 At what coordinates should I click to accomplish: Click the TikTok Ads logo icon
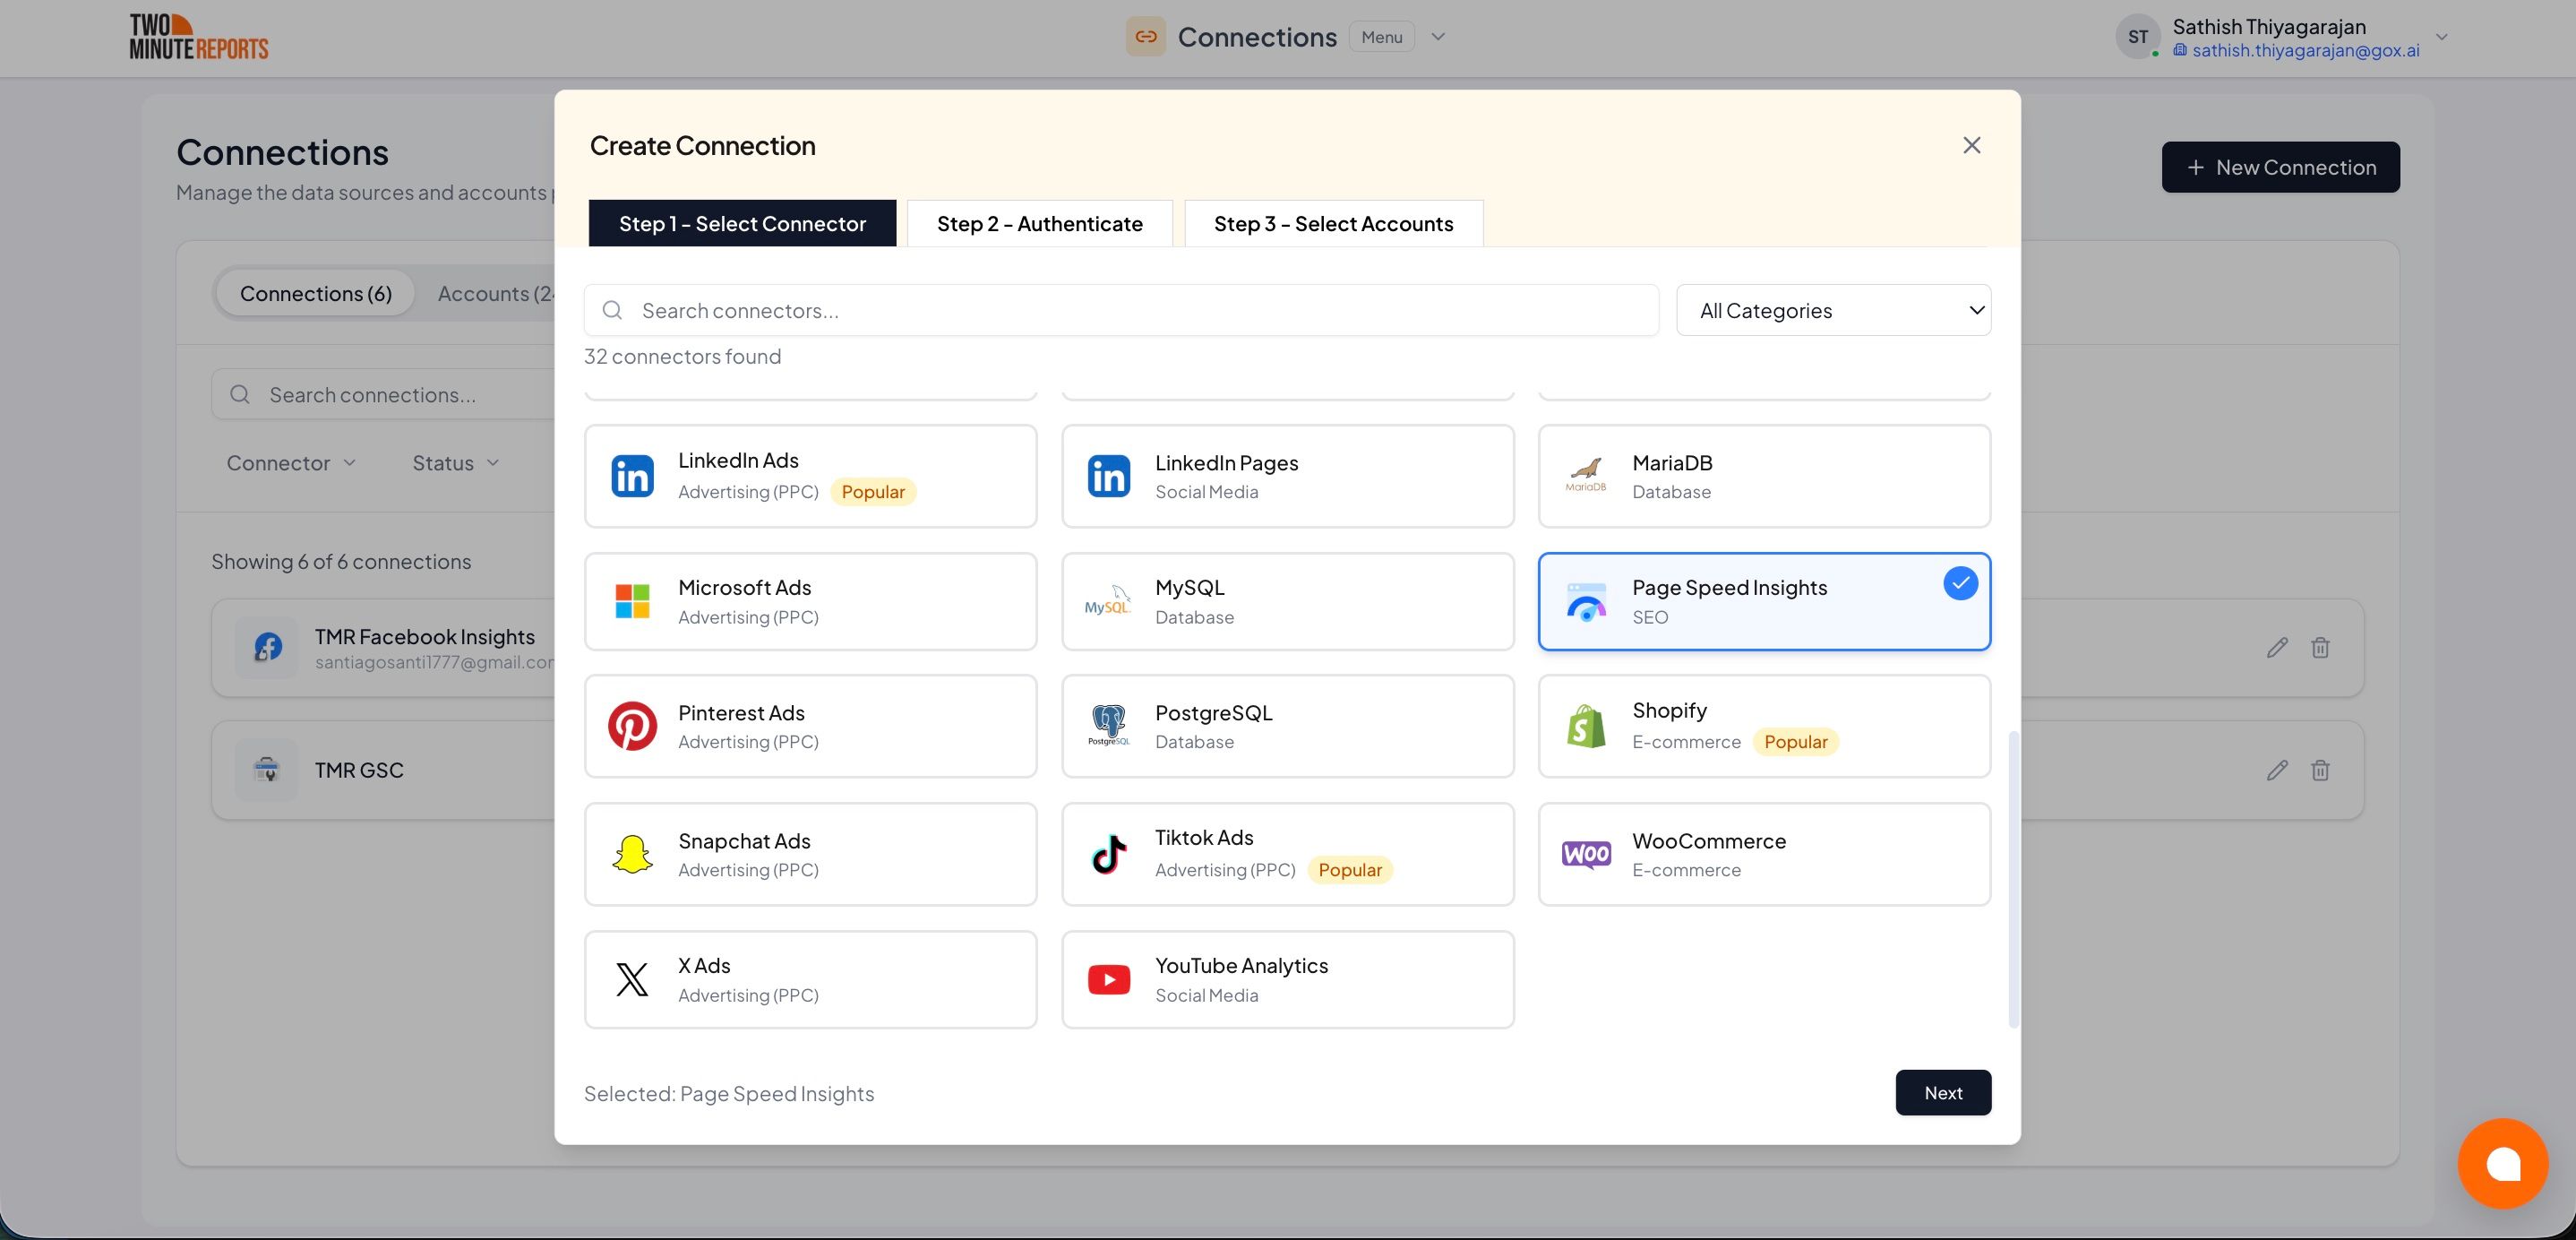pos(1108,854)
